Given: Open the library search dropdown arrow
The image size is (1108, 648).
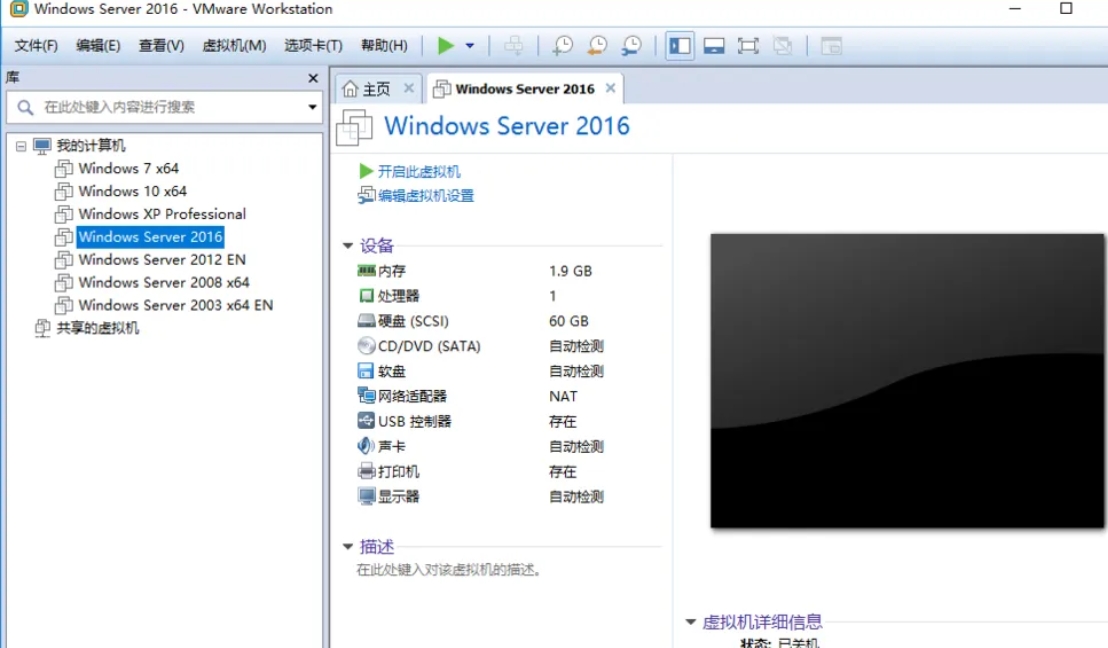Looking at the screenshot, I should (312, 107).
